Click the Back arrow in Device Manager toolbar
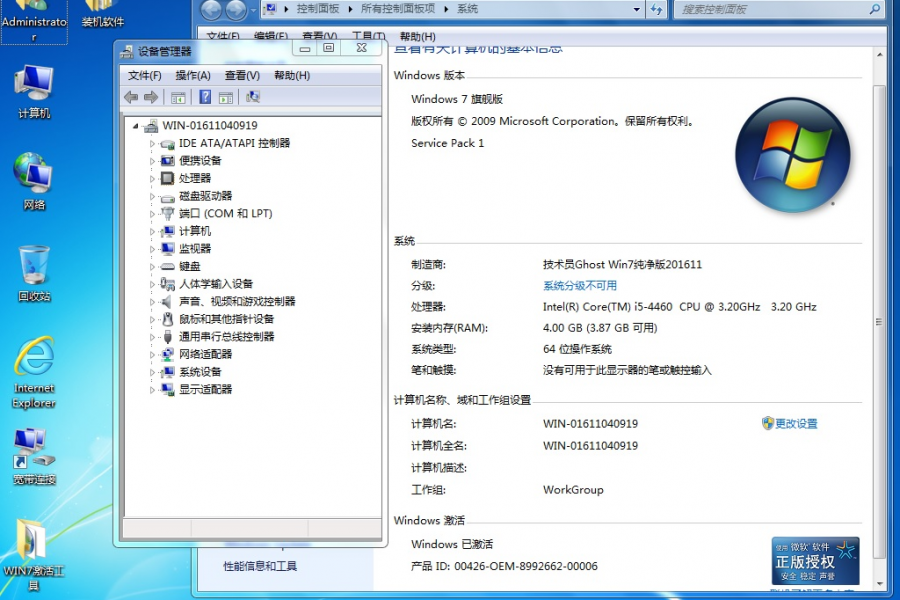This screenshot has width=900, height=600. pos(131,97)
